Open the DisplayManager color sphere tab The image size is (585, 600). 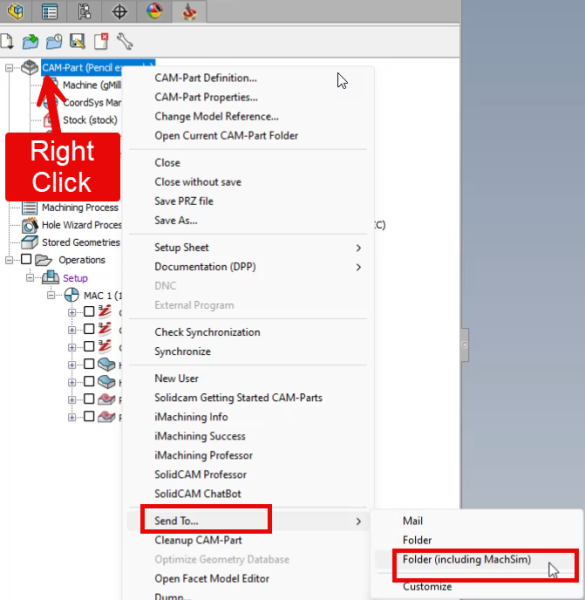point(155,11)
